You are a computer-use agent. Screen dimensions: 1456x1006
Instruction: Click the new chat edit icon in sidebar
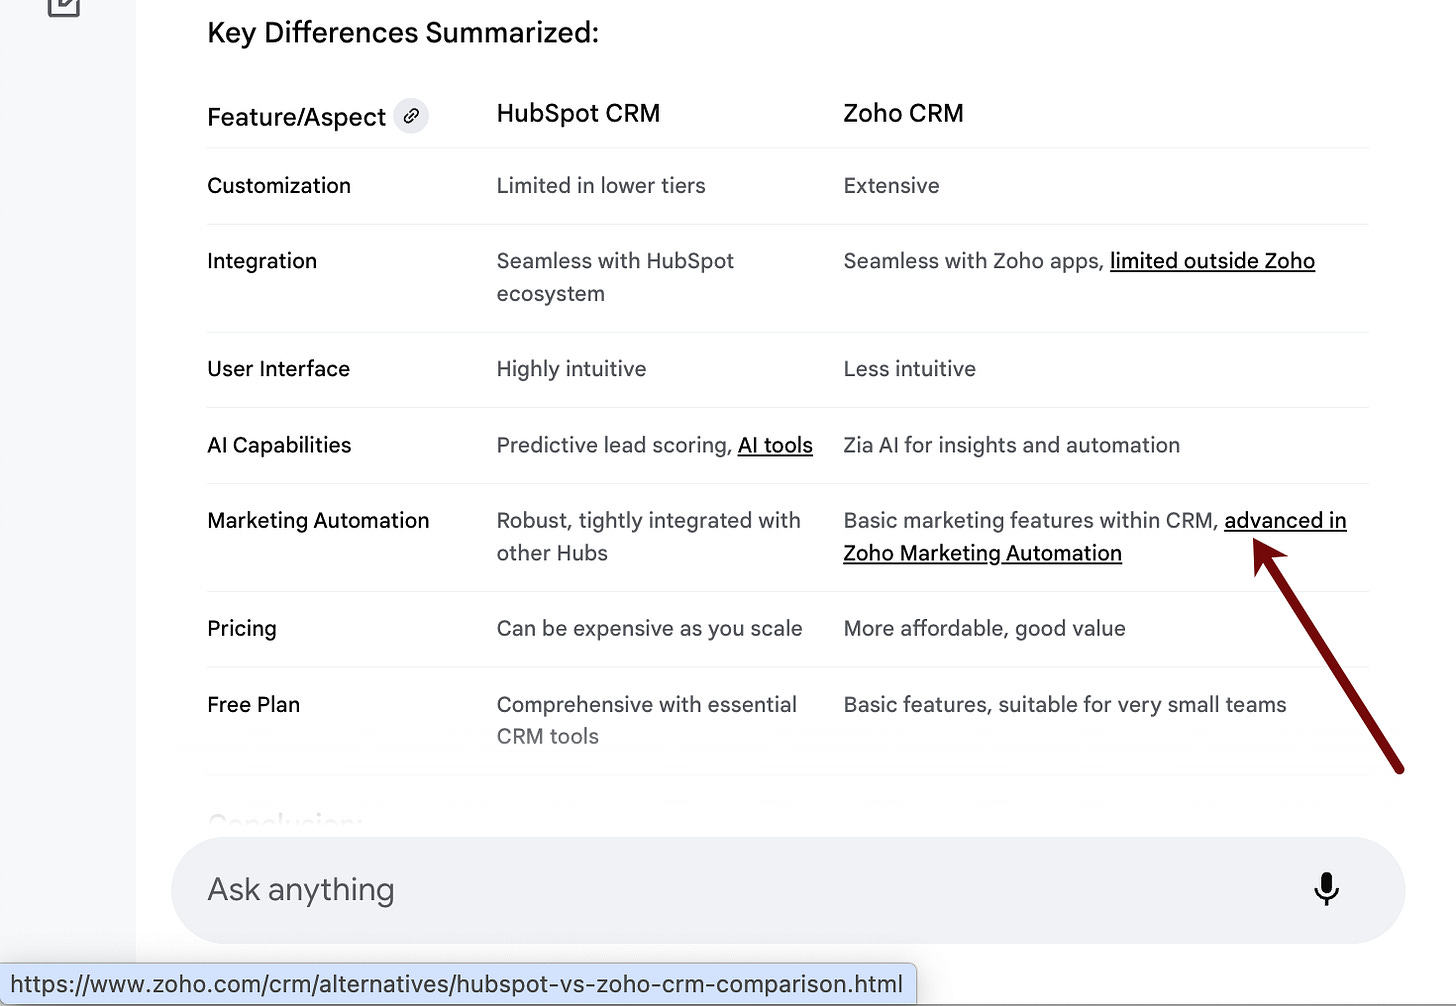[x=63, y=6]
